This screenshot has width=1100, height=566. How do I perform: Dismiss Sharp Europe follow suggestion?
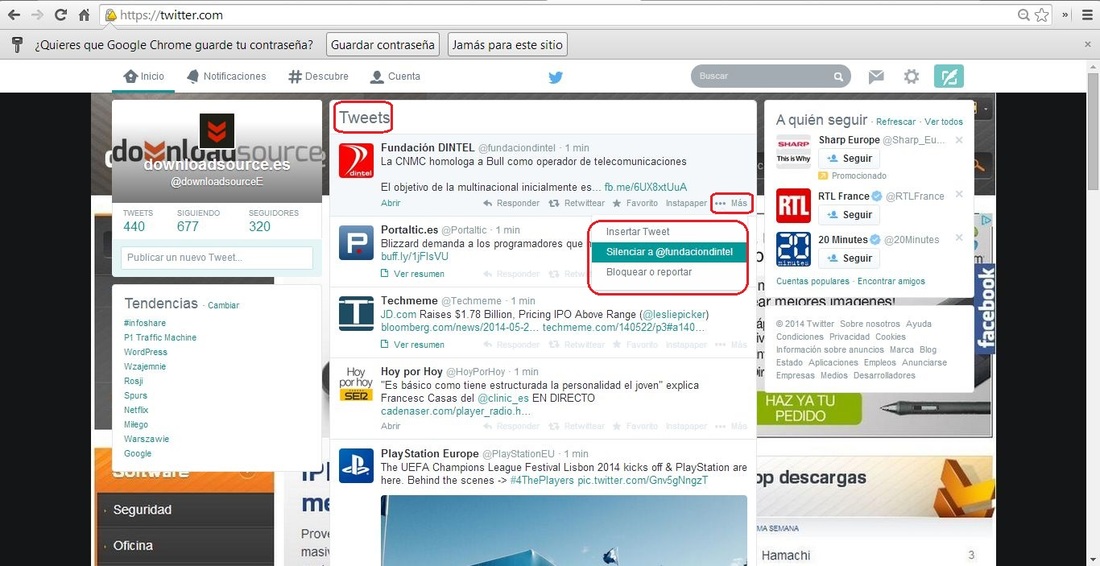(x=959, y=140)
